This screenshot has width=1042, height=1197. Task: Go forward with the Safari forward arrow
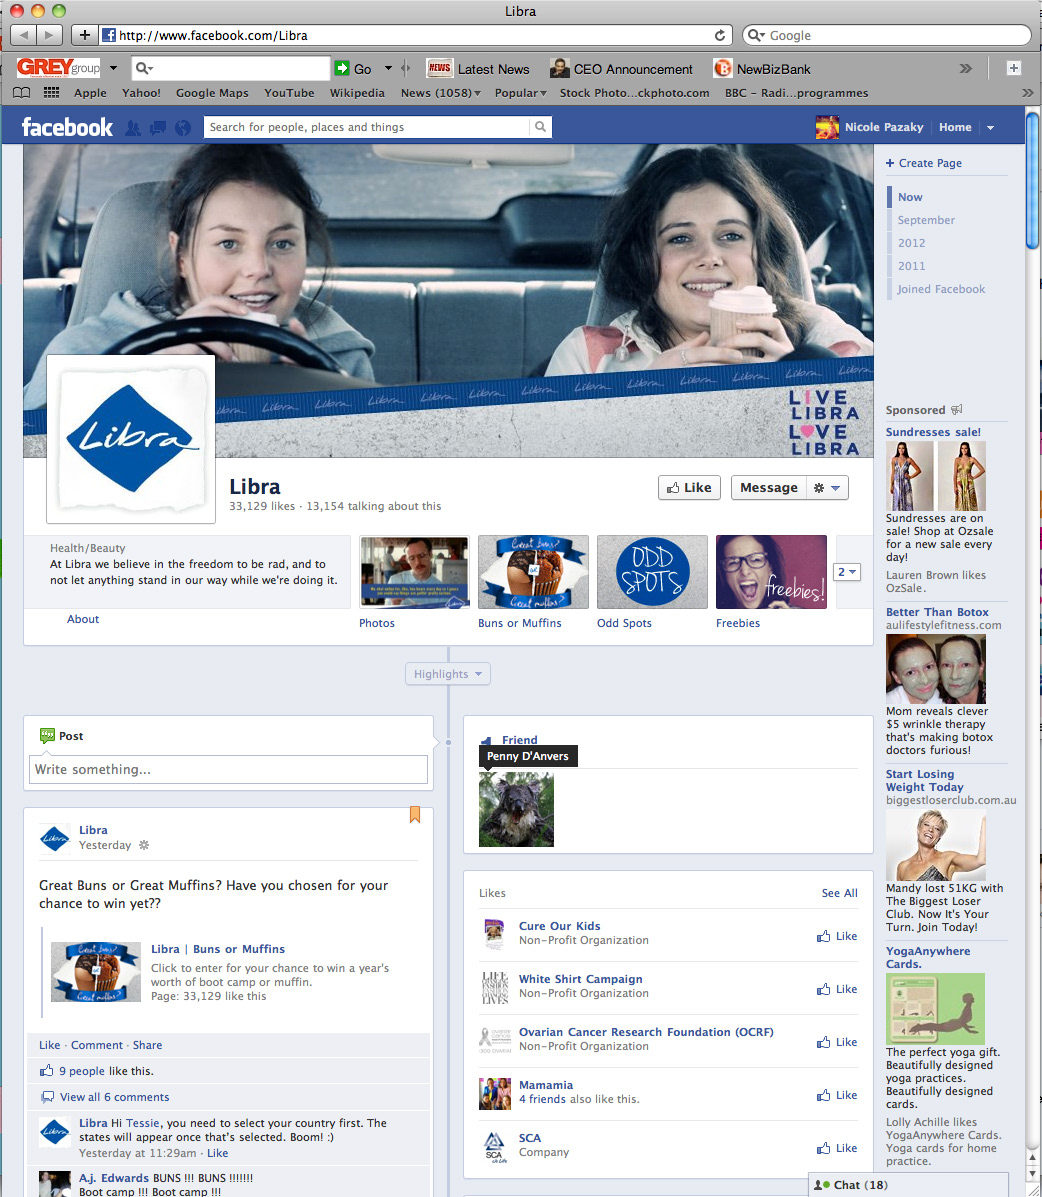[50, 35]
